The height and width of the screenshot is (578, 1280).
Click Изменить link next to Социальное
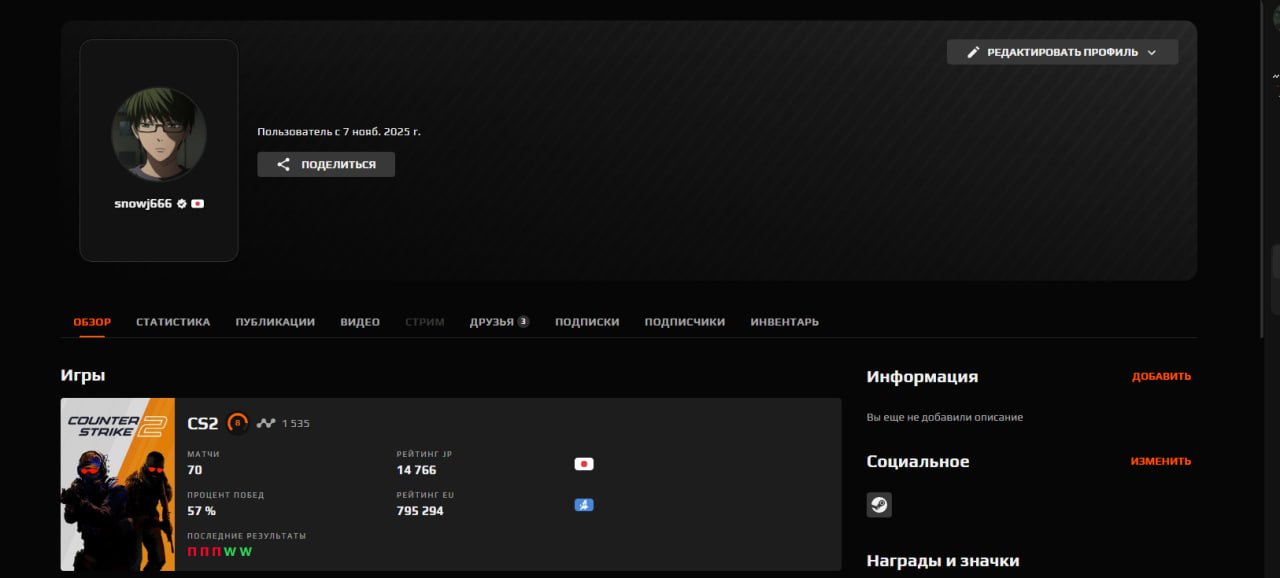click(1160, 462)
